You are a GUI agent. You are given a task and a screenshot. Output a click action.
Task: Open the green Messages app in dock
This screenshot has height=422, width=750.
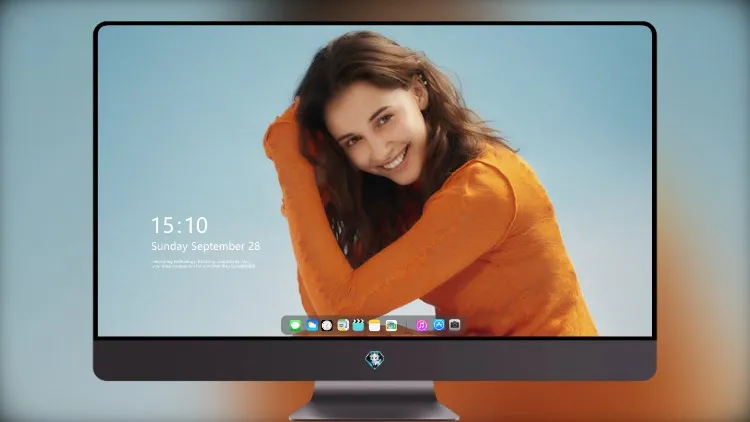[296, 325]
